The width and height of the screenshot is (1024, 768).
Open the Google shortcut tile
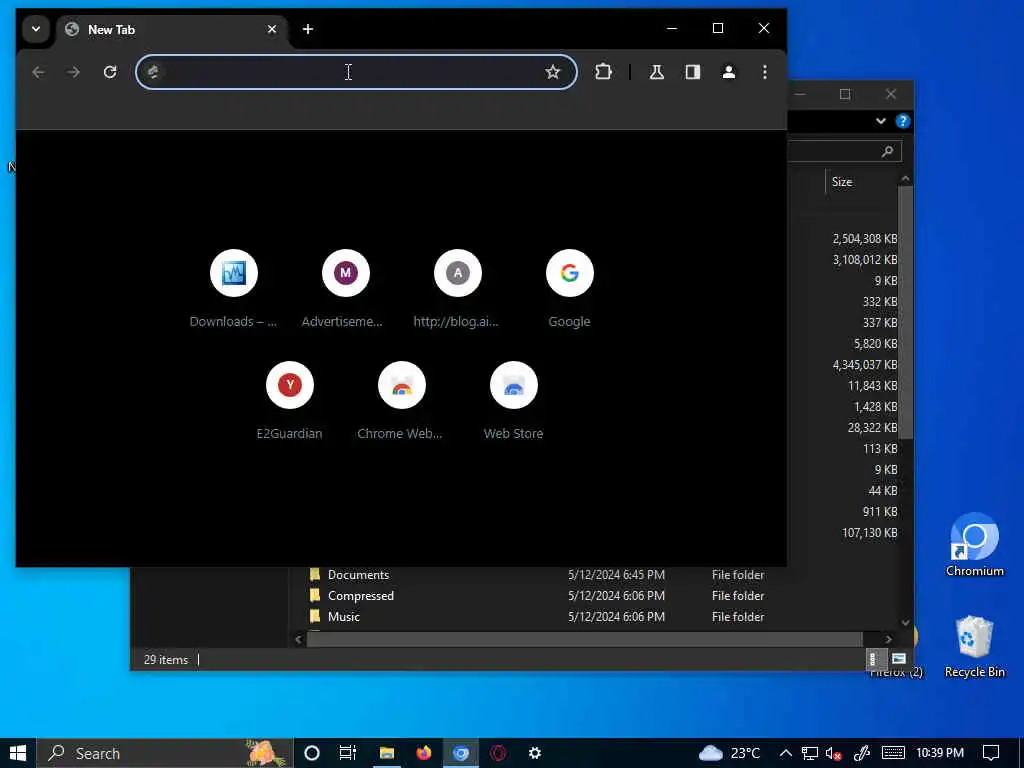pos(569,289)
